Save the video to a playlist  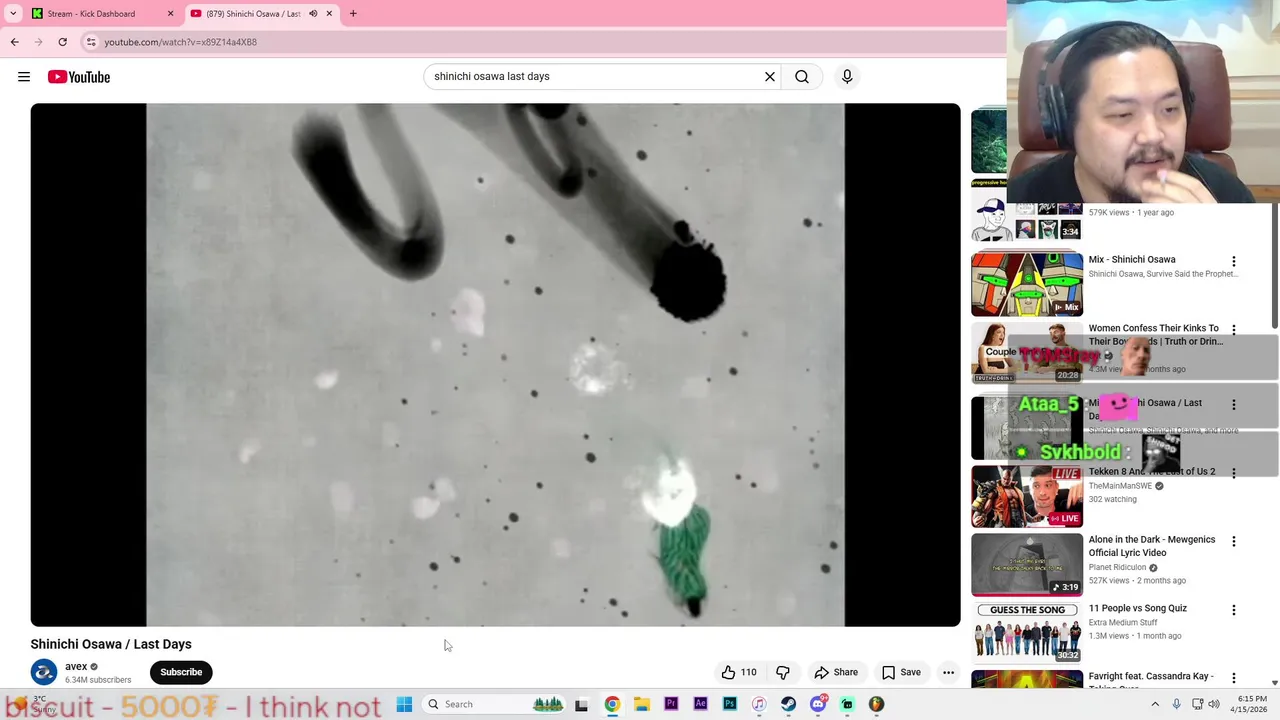[901, 672]
